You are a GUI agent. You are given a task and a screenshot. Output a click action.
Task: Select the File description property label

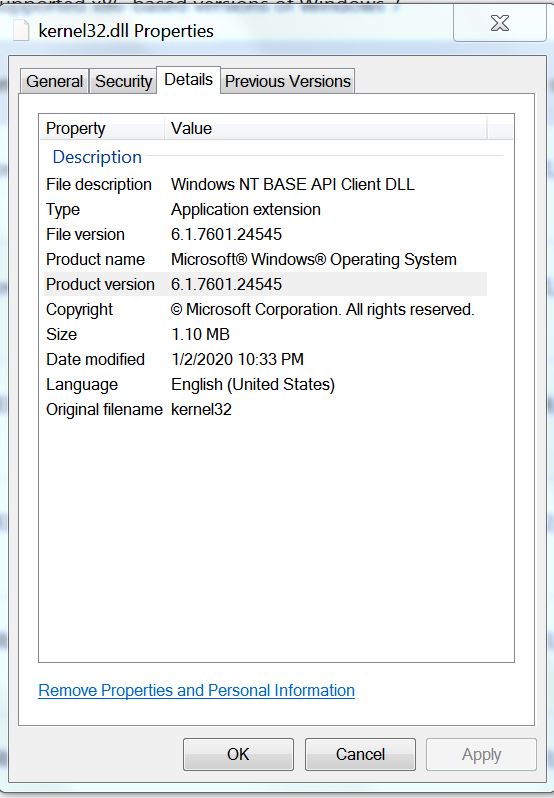click(x=99, y=185)
